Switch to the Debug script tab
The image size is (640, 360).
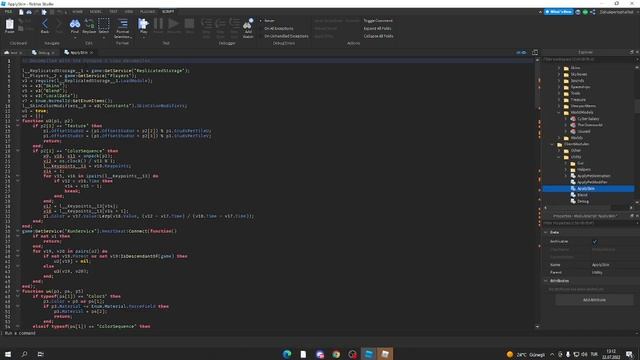click(44, 53)
